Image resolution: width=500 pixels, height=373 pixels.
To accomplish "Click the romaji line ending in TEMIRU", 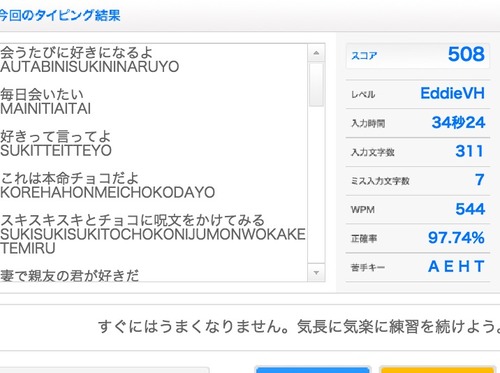I will pos(153,241).
